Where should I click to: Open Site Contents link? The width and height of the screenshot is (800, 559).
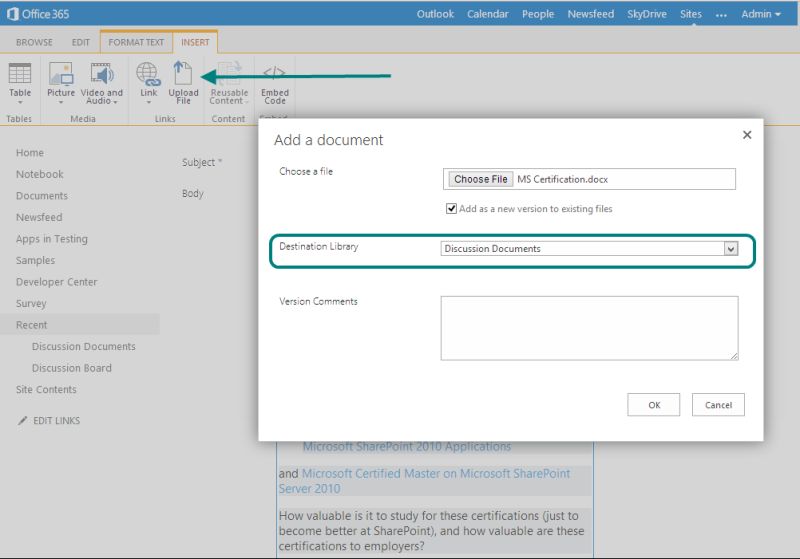click(46, 389)
